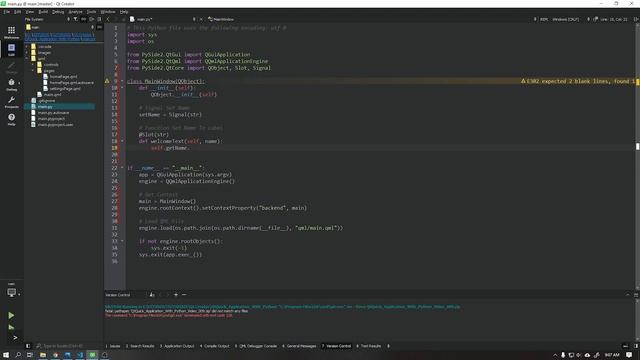Image resolution: width=640 pixels, height=360 pixels.
Task: Collapse the class MainWindow code fold
Action: (122, 81)
